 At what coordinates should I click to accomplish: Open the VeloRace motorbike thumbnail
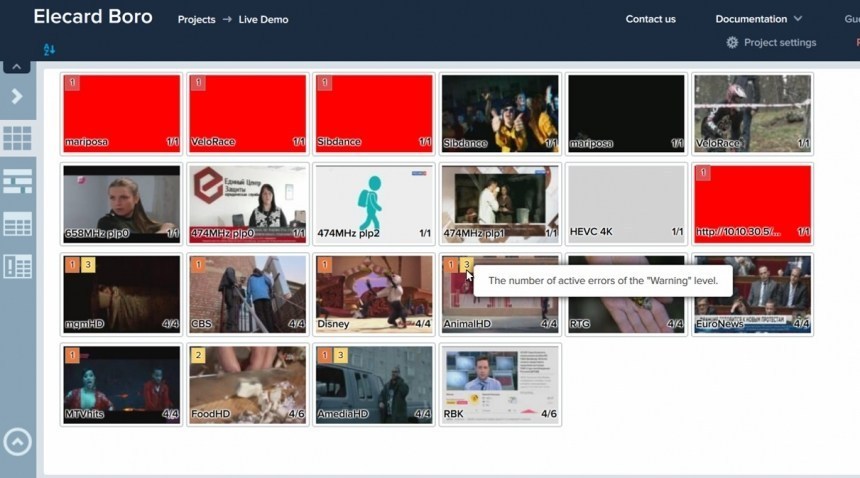pyautogui.click(x=752, y=113)
